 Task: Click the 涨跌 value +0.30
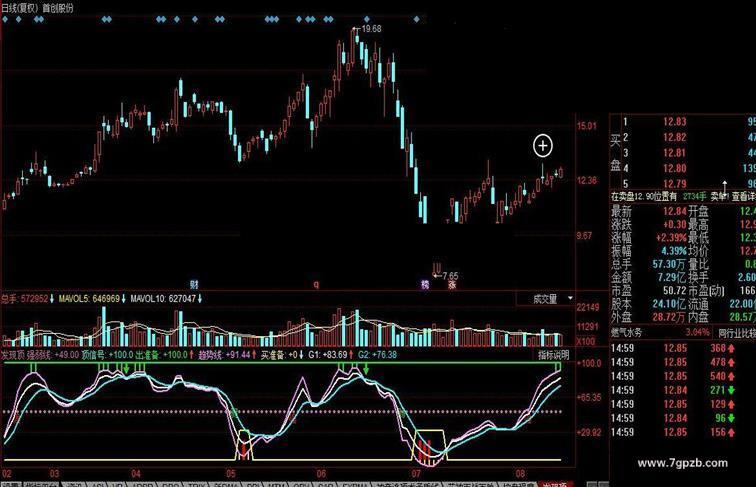click(x=675, y=224)
